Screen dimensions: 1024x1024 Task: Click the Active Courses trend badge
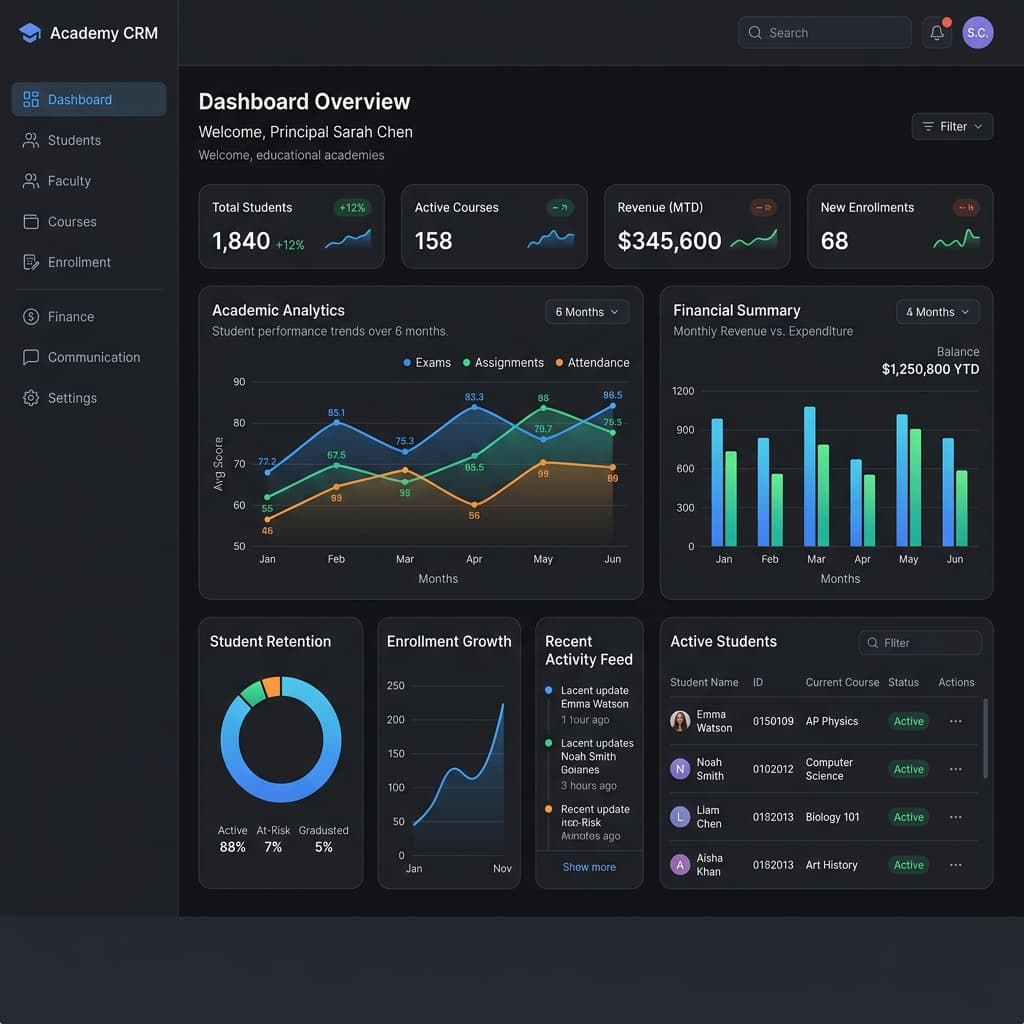point(560,208)
